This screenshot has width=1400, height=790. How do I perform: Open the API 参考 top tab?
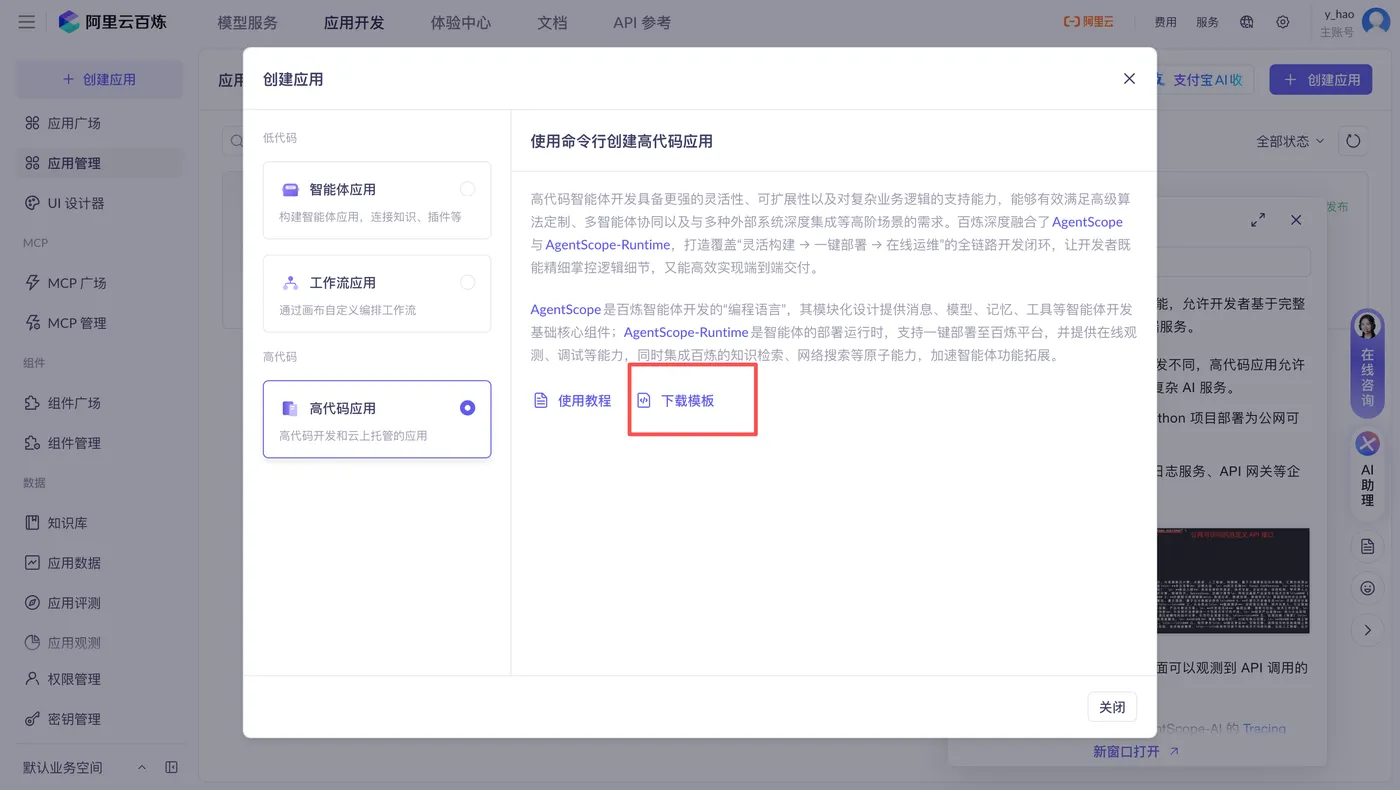tap(642, 22)
